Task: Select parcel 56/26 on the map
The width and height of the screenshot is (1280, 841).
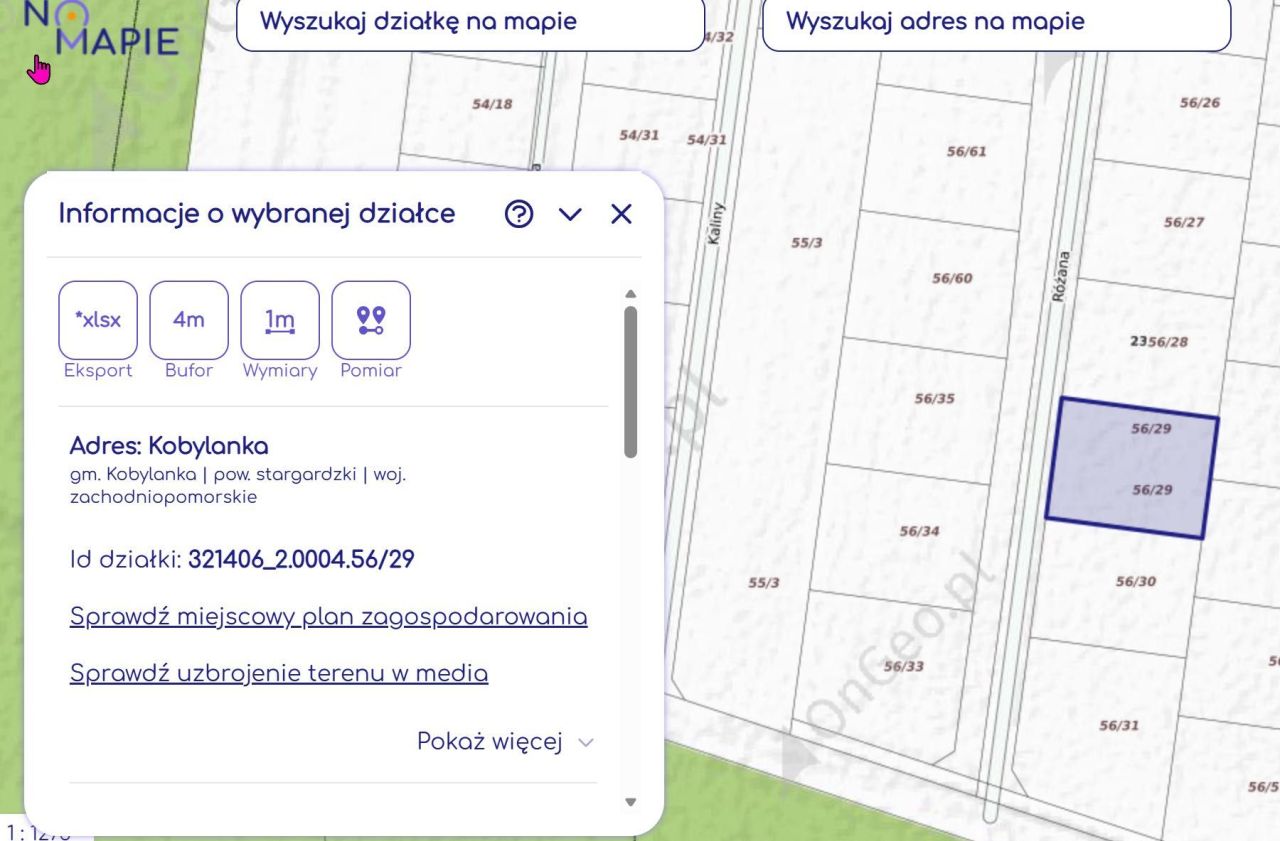Action: [1200, 102]
